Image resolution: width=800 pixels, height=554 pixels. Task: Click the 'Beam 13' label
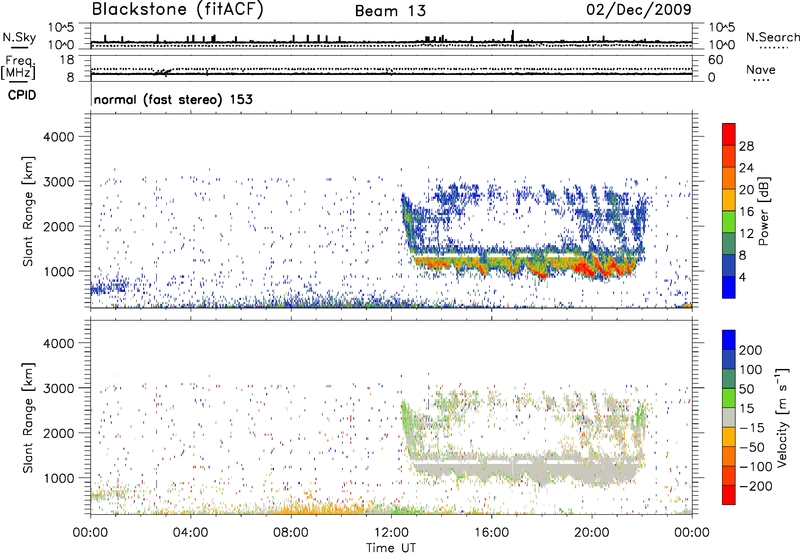(390, 11)
